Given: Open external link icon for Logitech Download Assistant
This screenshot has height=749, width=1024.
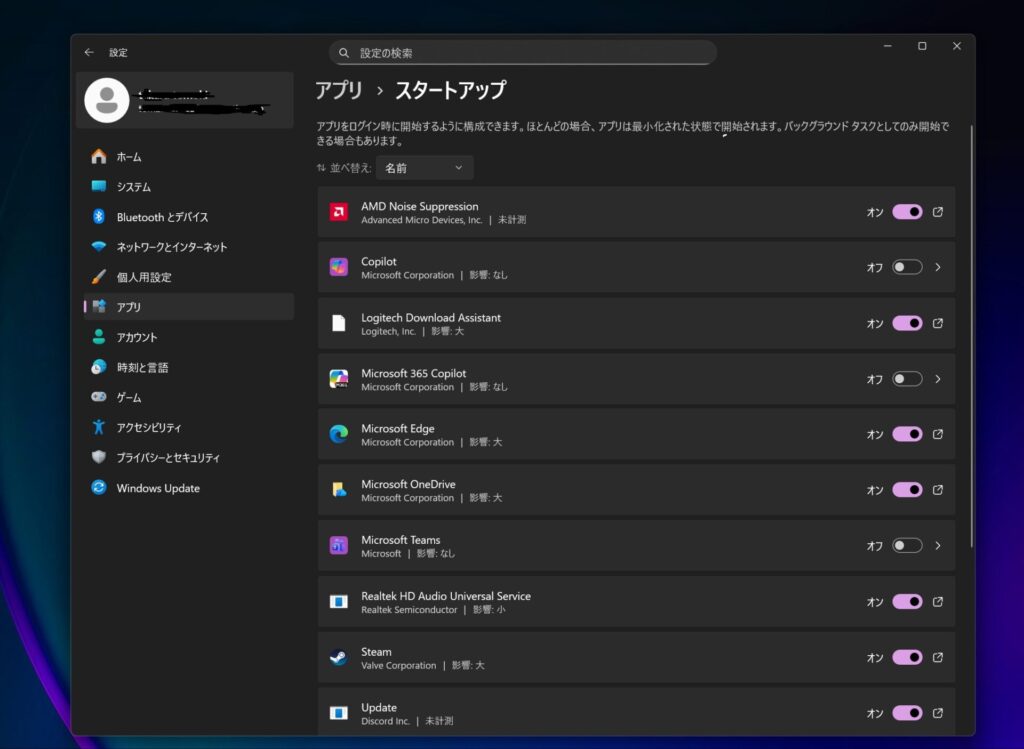Looking at the screenshot, I should click(937, 323).
